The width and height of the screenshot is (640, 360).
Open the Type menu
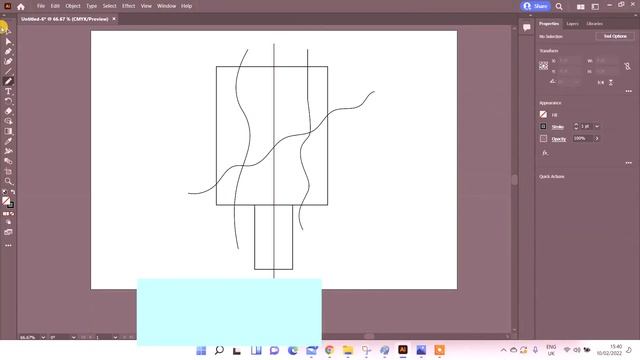coord(91,6)
